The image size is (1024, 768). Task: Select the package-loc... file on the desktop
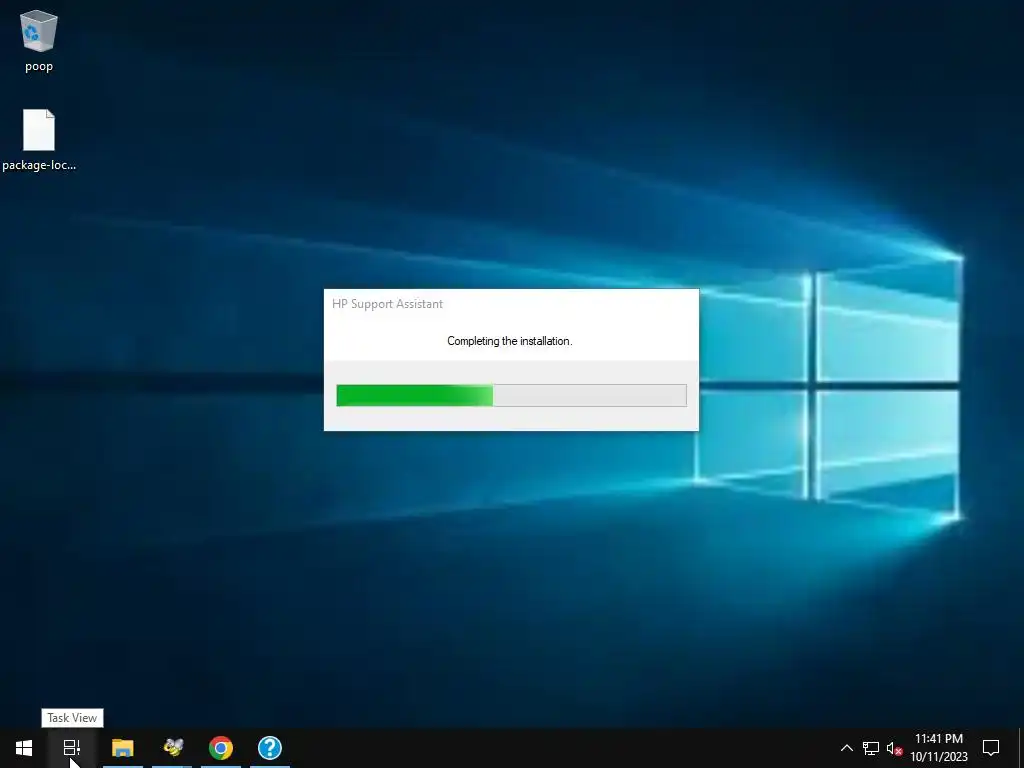(39, 140)
